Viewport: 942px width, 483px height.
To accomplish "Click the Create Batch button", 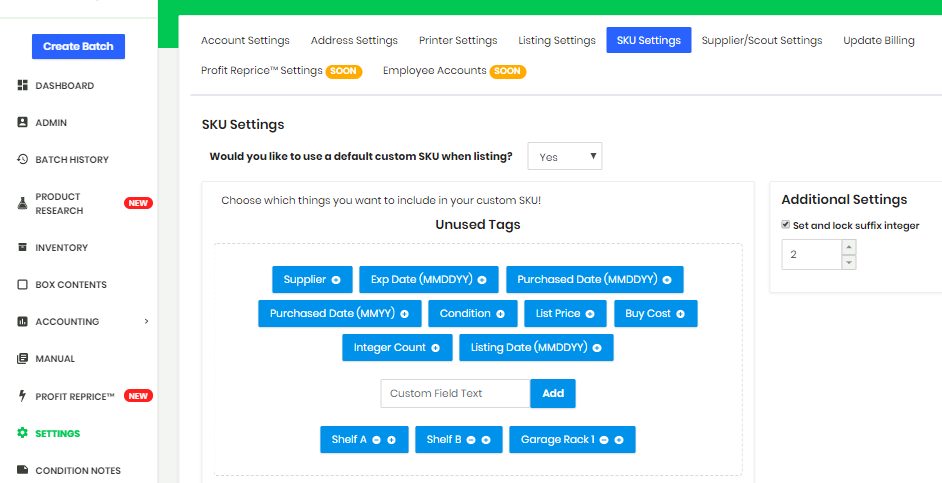I will click(78, 46).
